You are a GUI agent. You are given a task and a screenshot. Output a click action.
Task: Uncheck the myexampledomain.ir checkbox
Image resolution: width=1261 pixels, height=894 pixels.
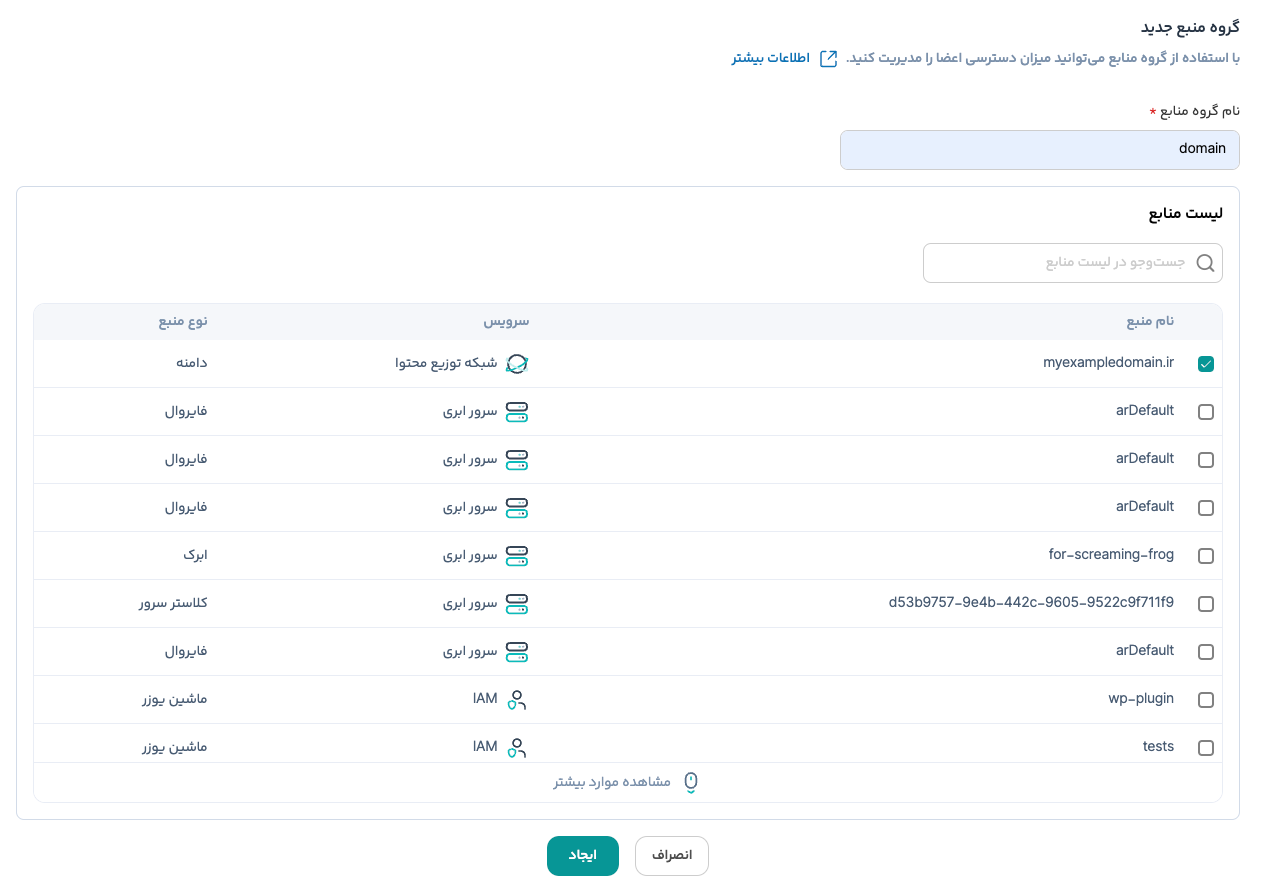pyautogui.click(x=1205, y=365)
